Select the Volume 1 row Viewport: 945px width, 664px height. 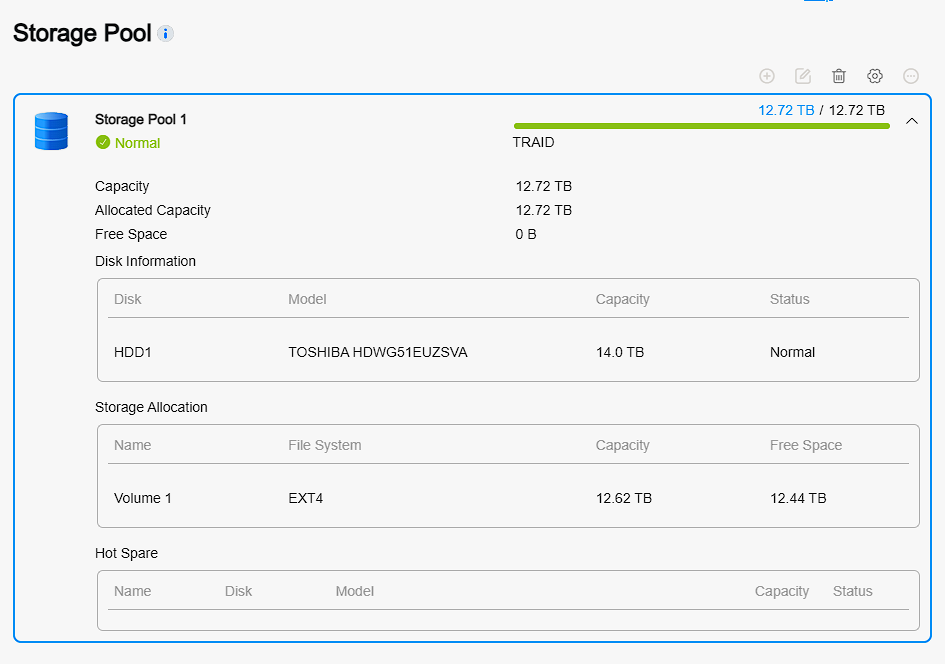508,498
